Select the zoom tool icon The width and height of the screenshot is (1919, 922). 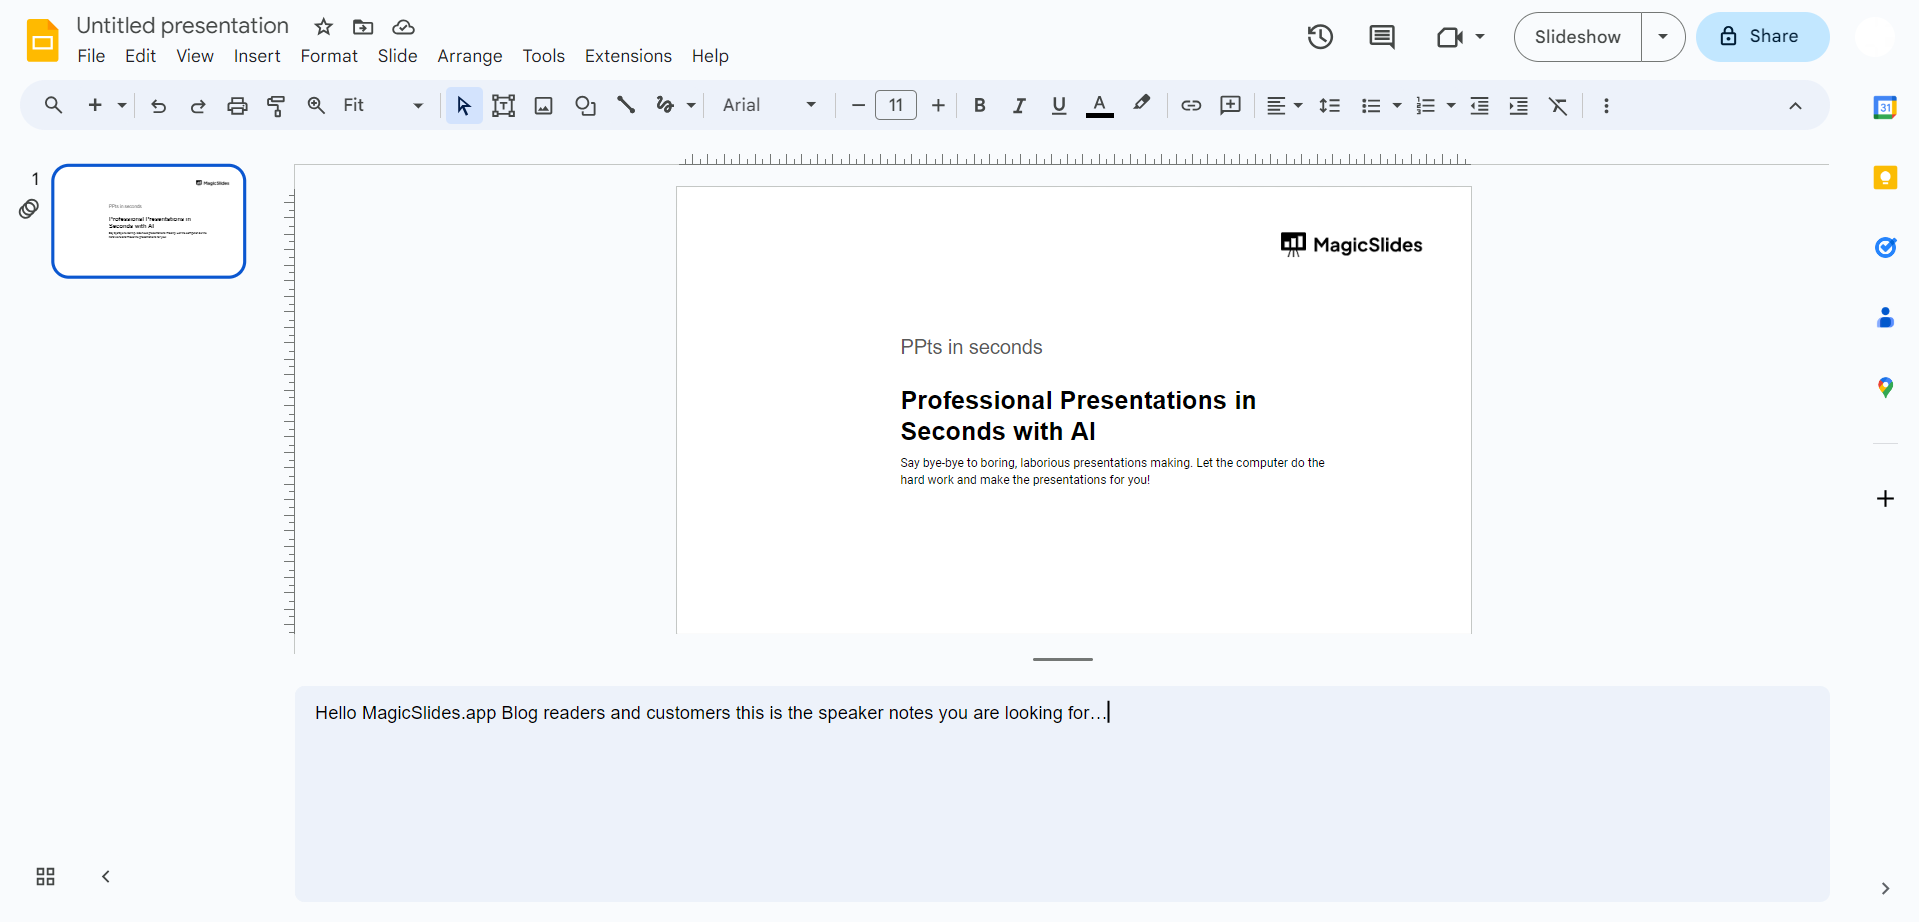[316, 105]
